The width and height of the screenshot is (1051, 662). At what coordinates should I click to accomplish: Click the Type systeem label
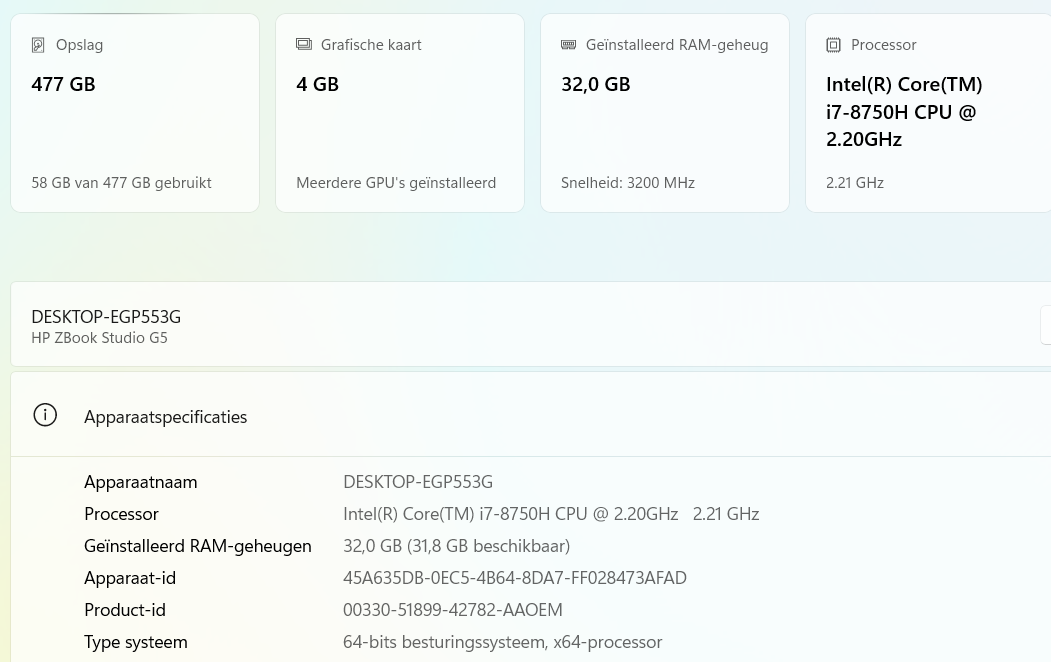[x=136, y=642]
